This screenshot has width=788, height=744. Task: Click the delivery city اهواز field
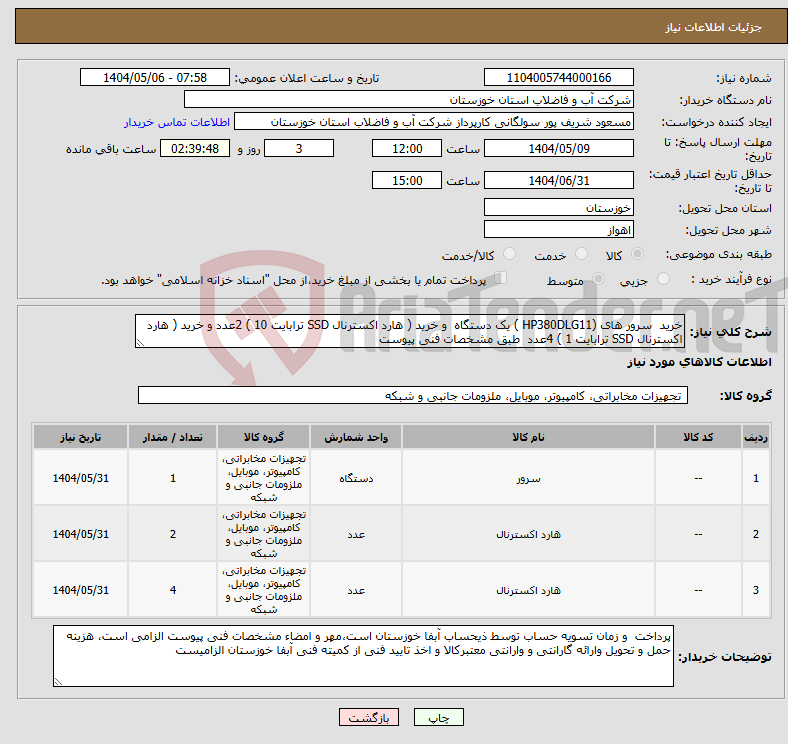point(559,229)
